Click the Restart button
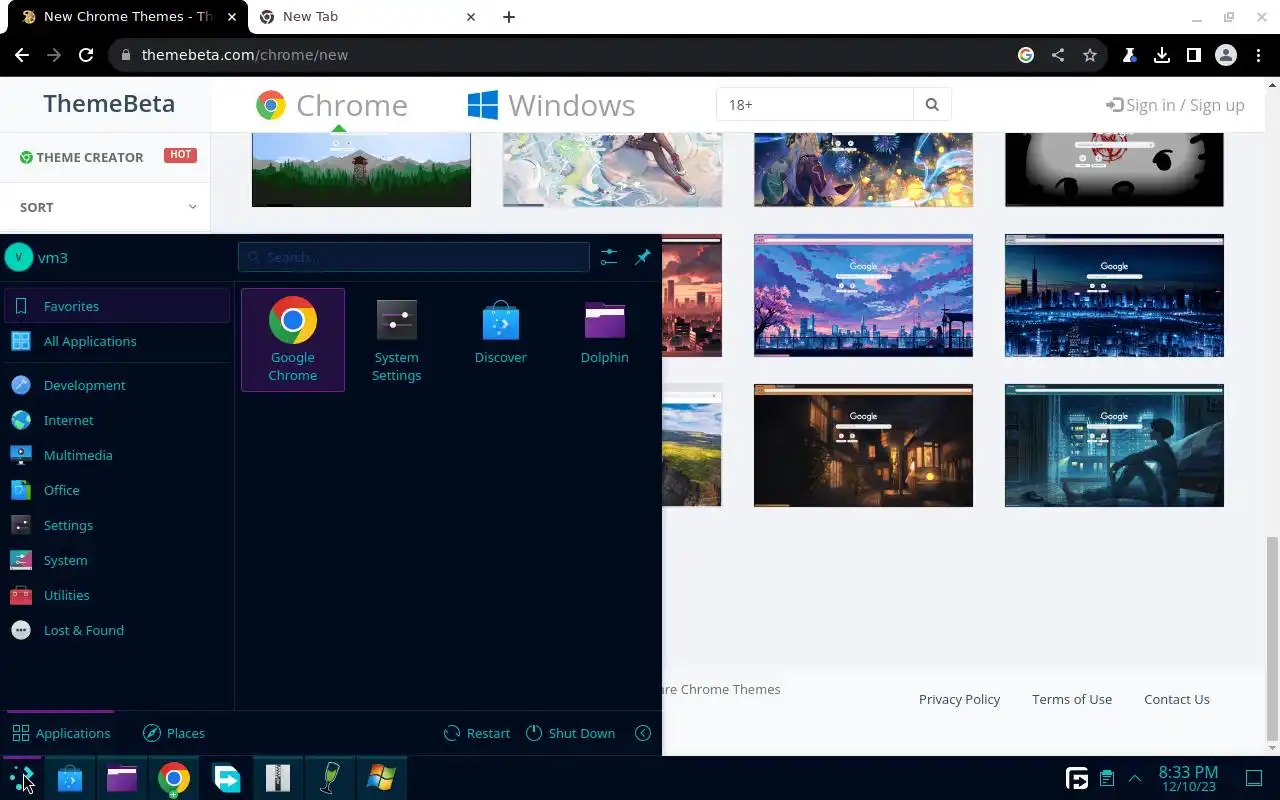This screenshot has height=800, width=1280. [x=477, y=733]
